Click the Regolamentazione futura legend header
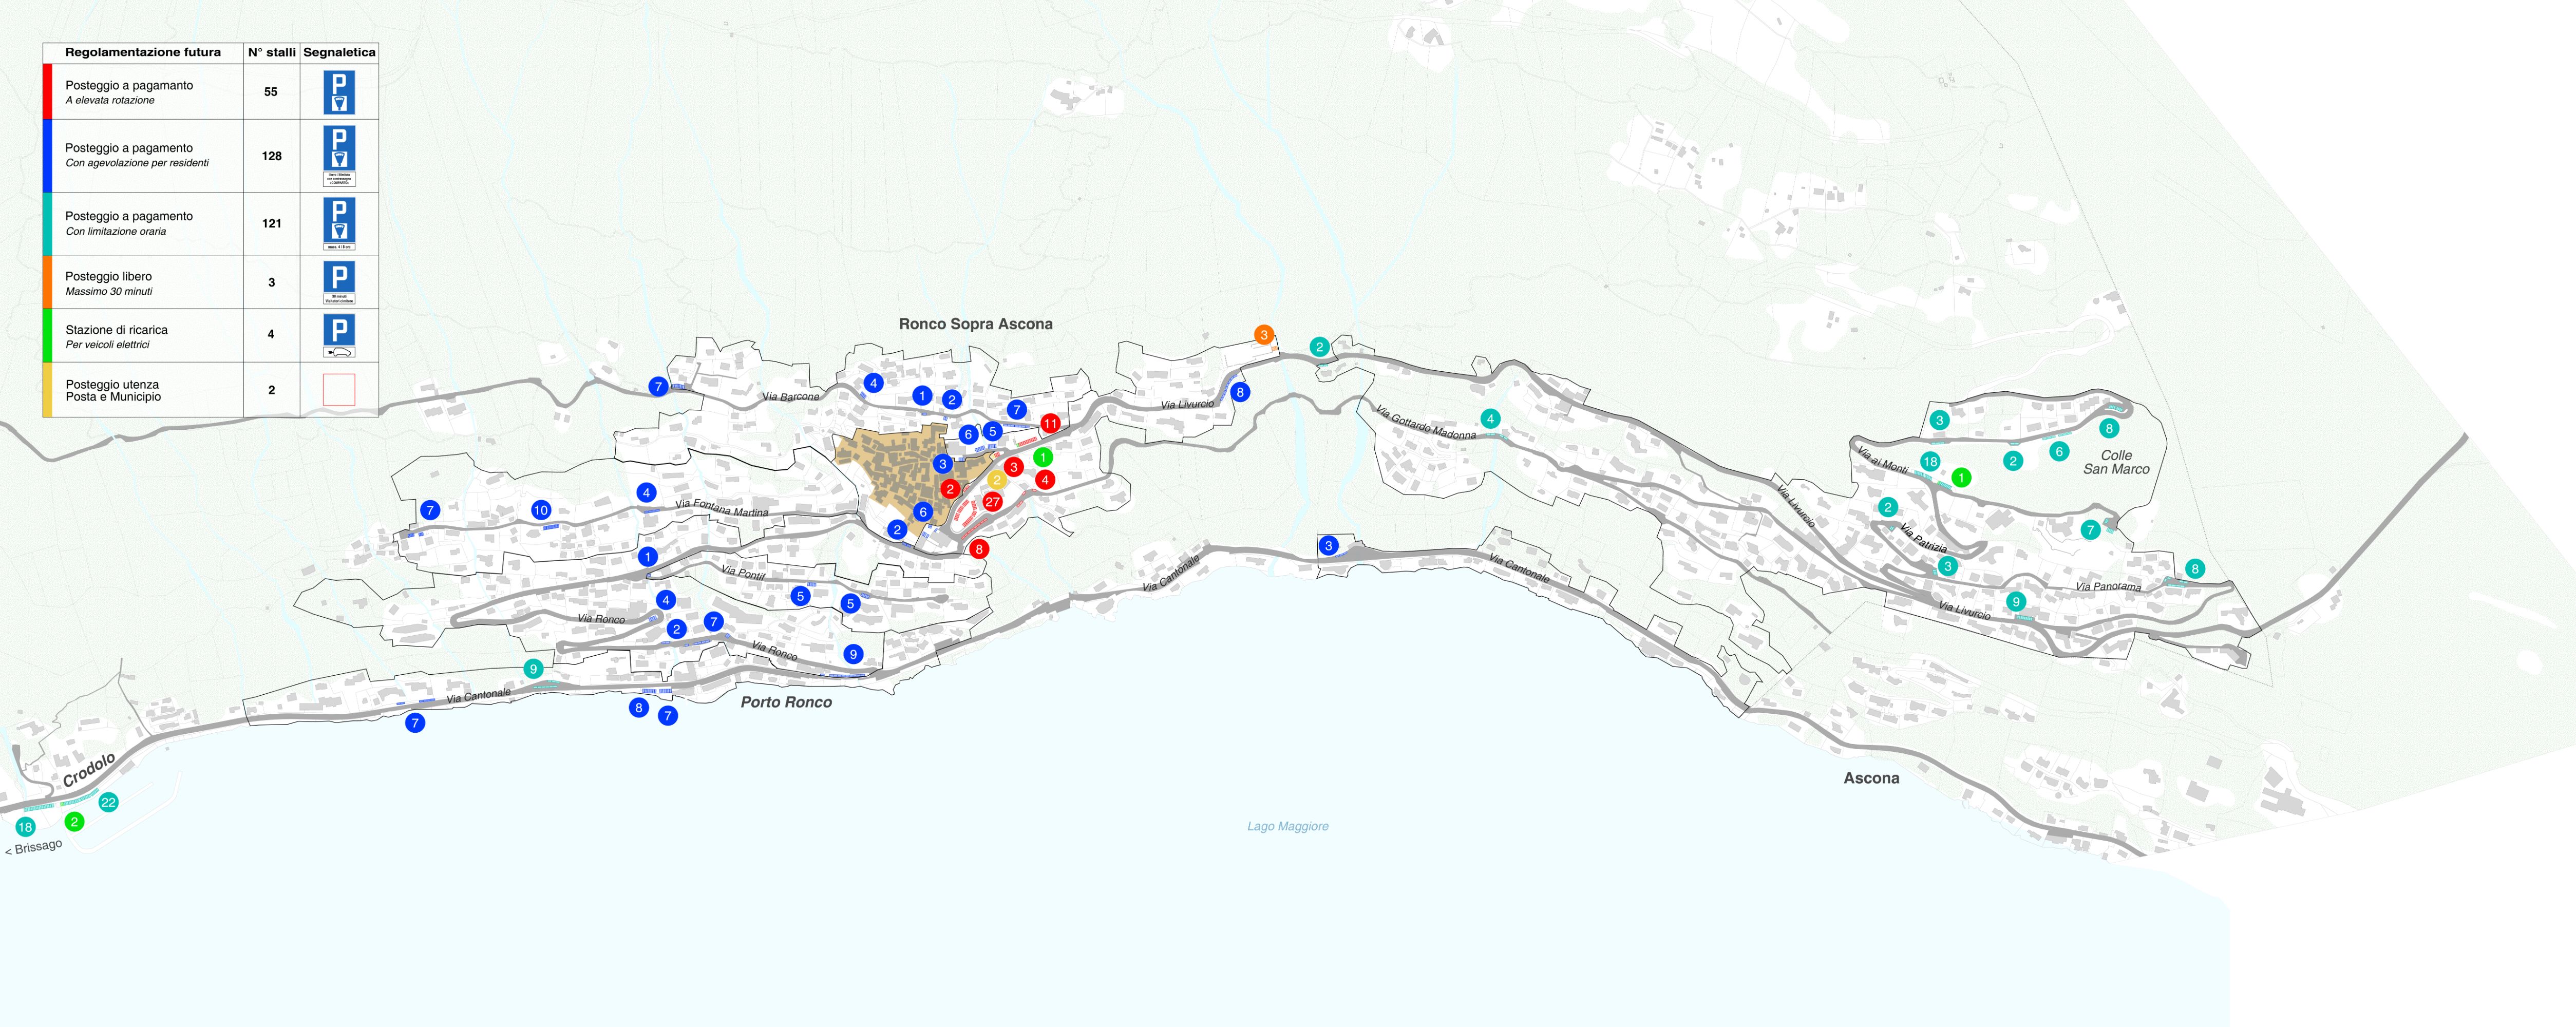 pos(143,52)
